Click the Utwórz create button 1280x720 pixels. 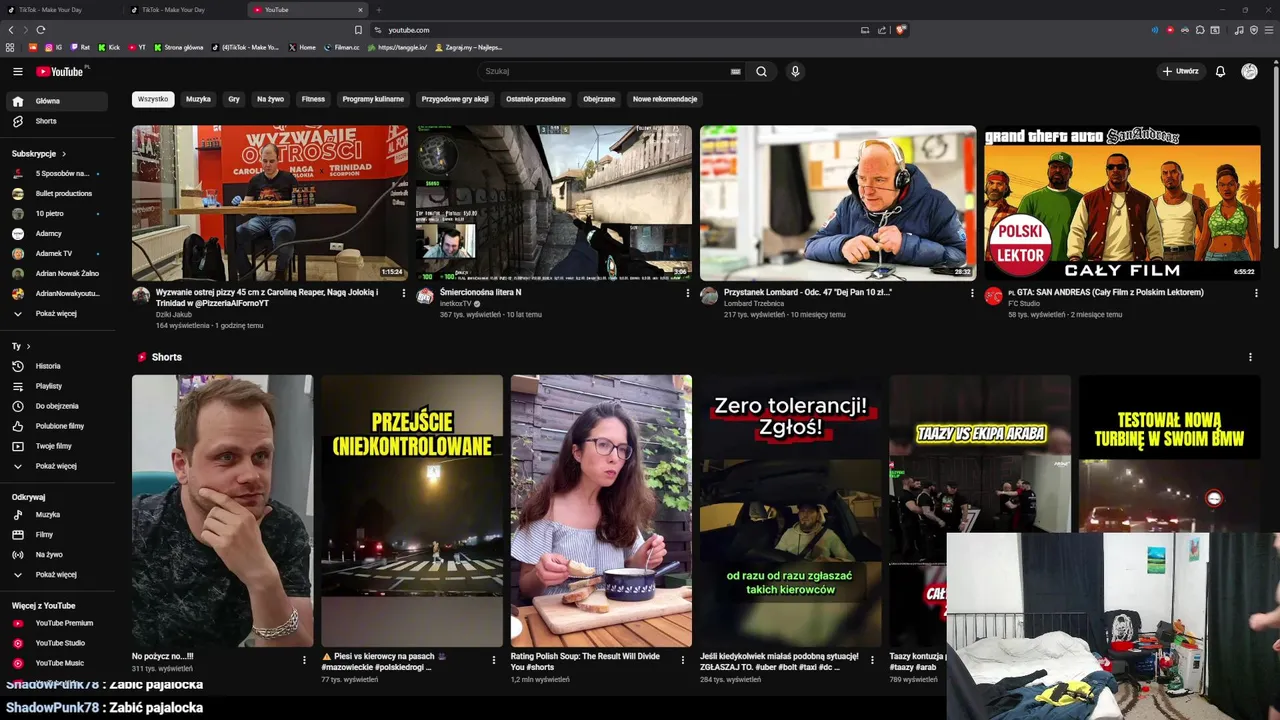[x=1181, y=72]
